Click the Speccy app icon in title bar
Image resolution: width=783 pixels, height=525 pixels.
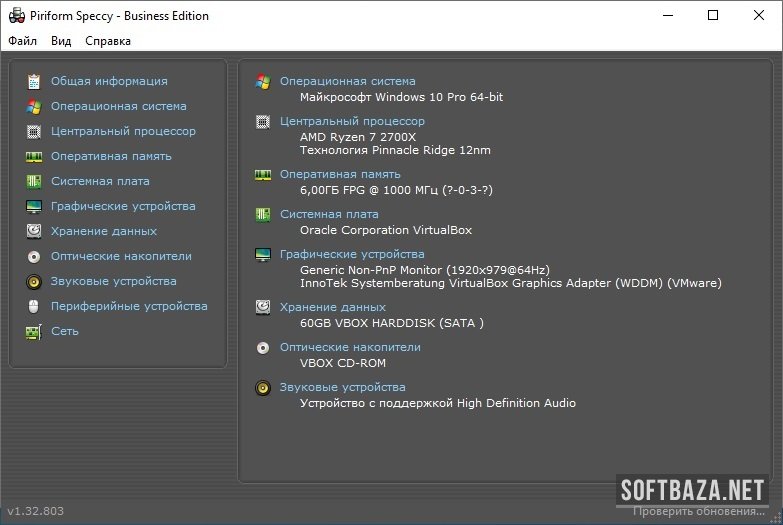pos(16,15)
